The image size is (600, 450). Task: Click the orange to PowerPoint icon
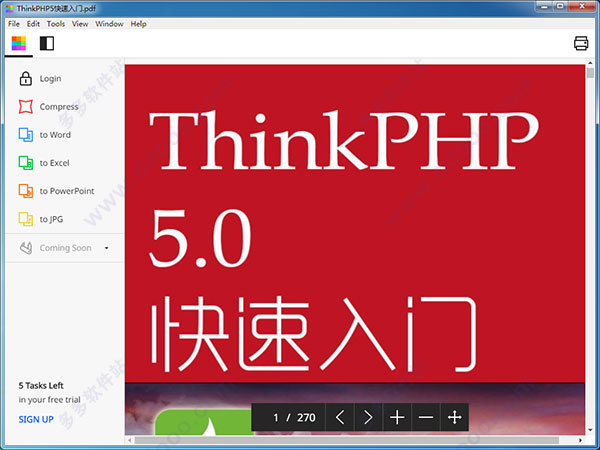[26, 191]
